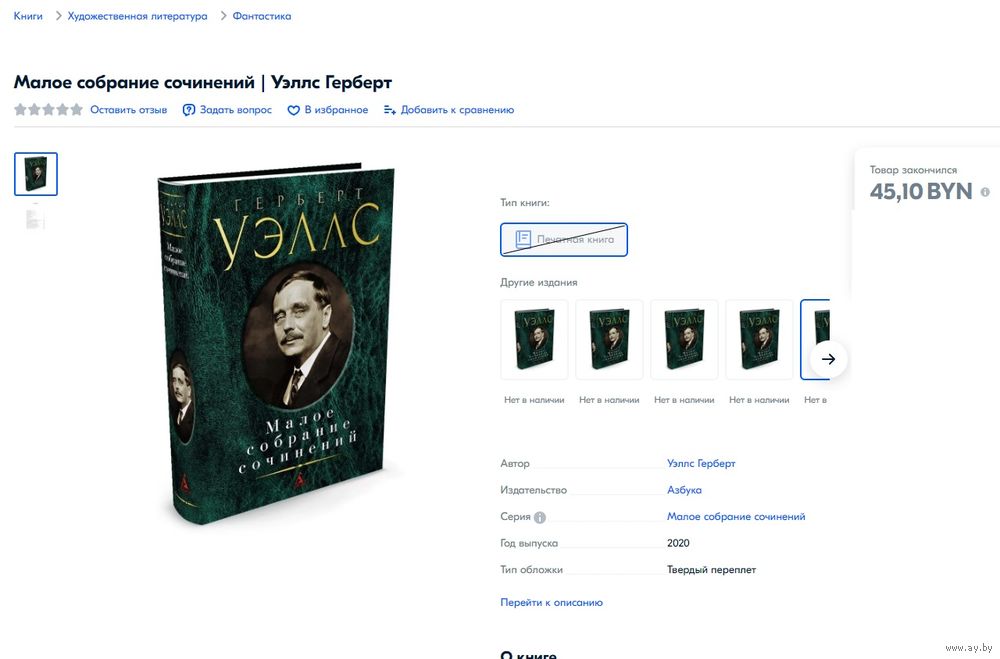This screenshot has height=659, width=1000.
Task: Click the info icon next to Серия
Action: click(540, 517)
